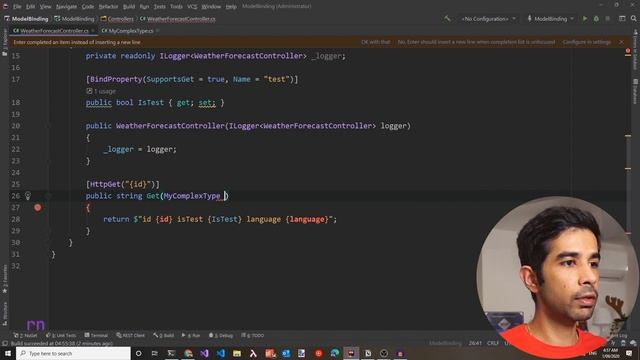Open the layout window icon in toolbar
The height and width of the screenshot is (360, 640).
pos(622,19)
